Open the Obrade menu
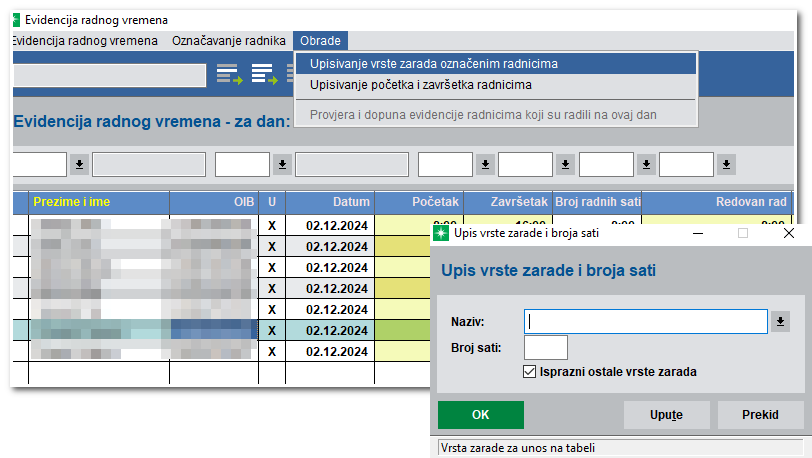Image resolution: width=812 pixels, height=458 pixels. (x=321, y=41)
